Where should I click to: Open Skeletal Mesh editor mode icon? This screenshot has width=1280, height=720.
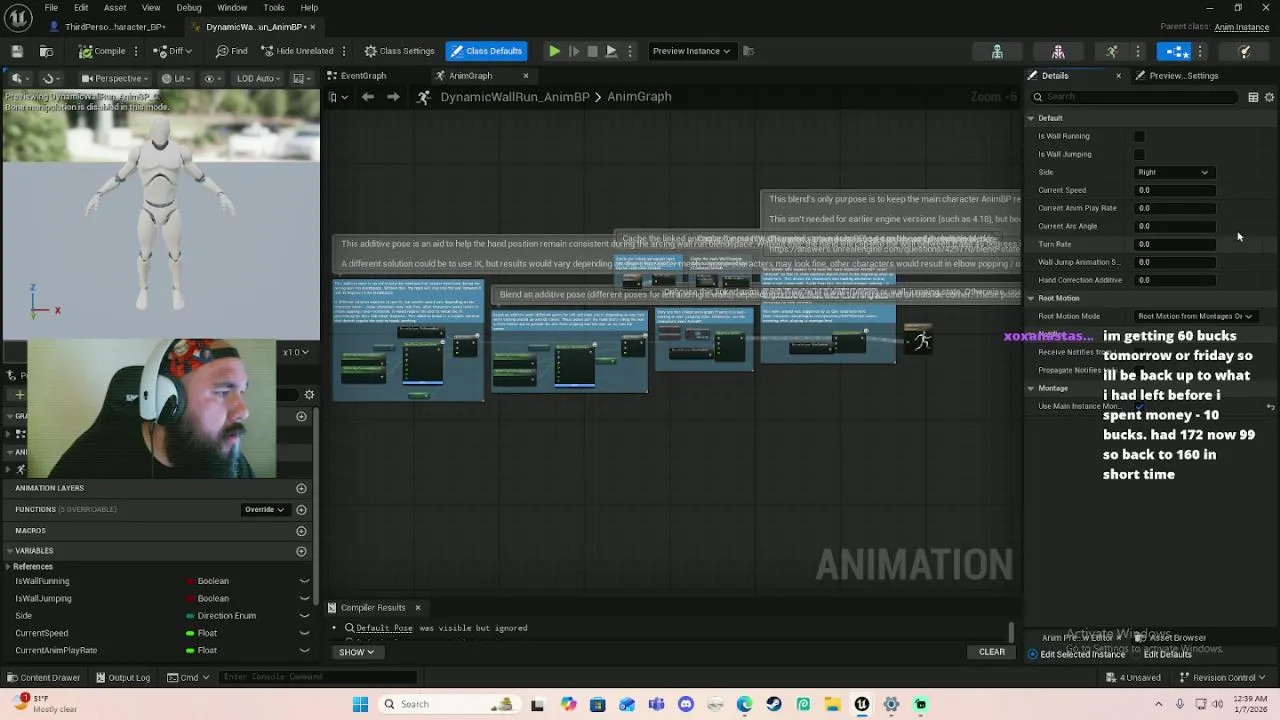click(1058, 51)
